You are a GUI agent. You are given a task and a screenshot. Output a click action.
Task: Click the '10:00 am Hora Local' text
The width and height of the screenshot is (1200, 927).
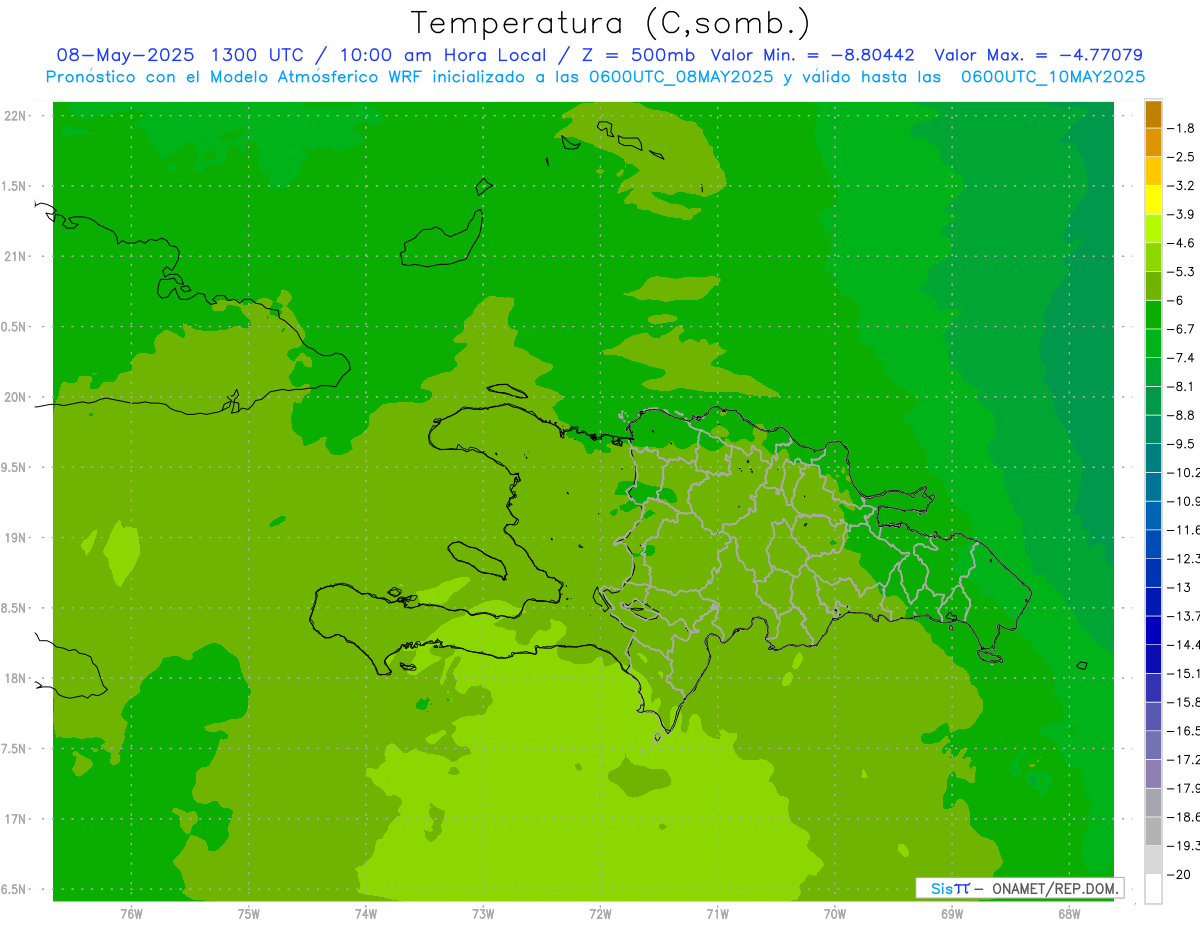tap(442, 55)
